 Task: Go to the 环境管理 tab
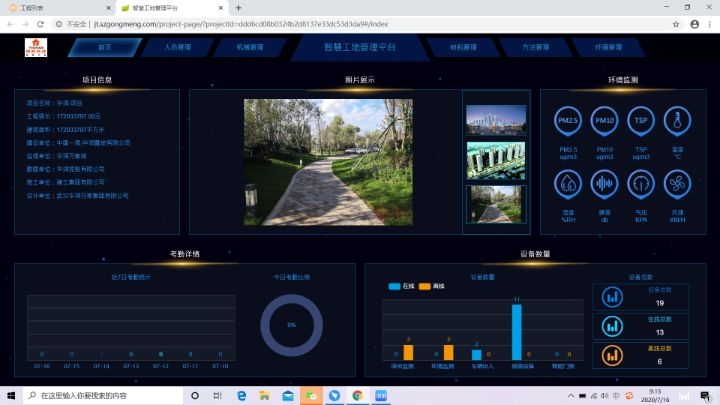tap(608, 47)
